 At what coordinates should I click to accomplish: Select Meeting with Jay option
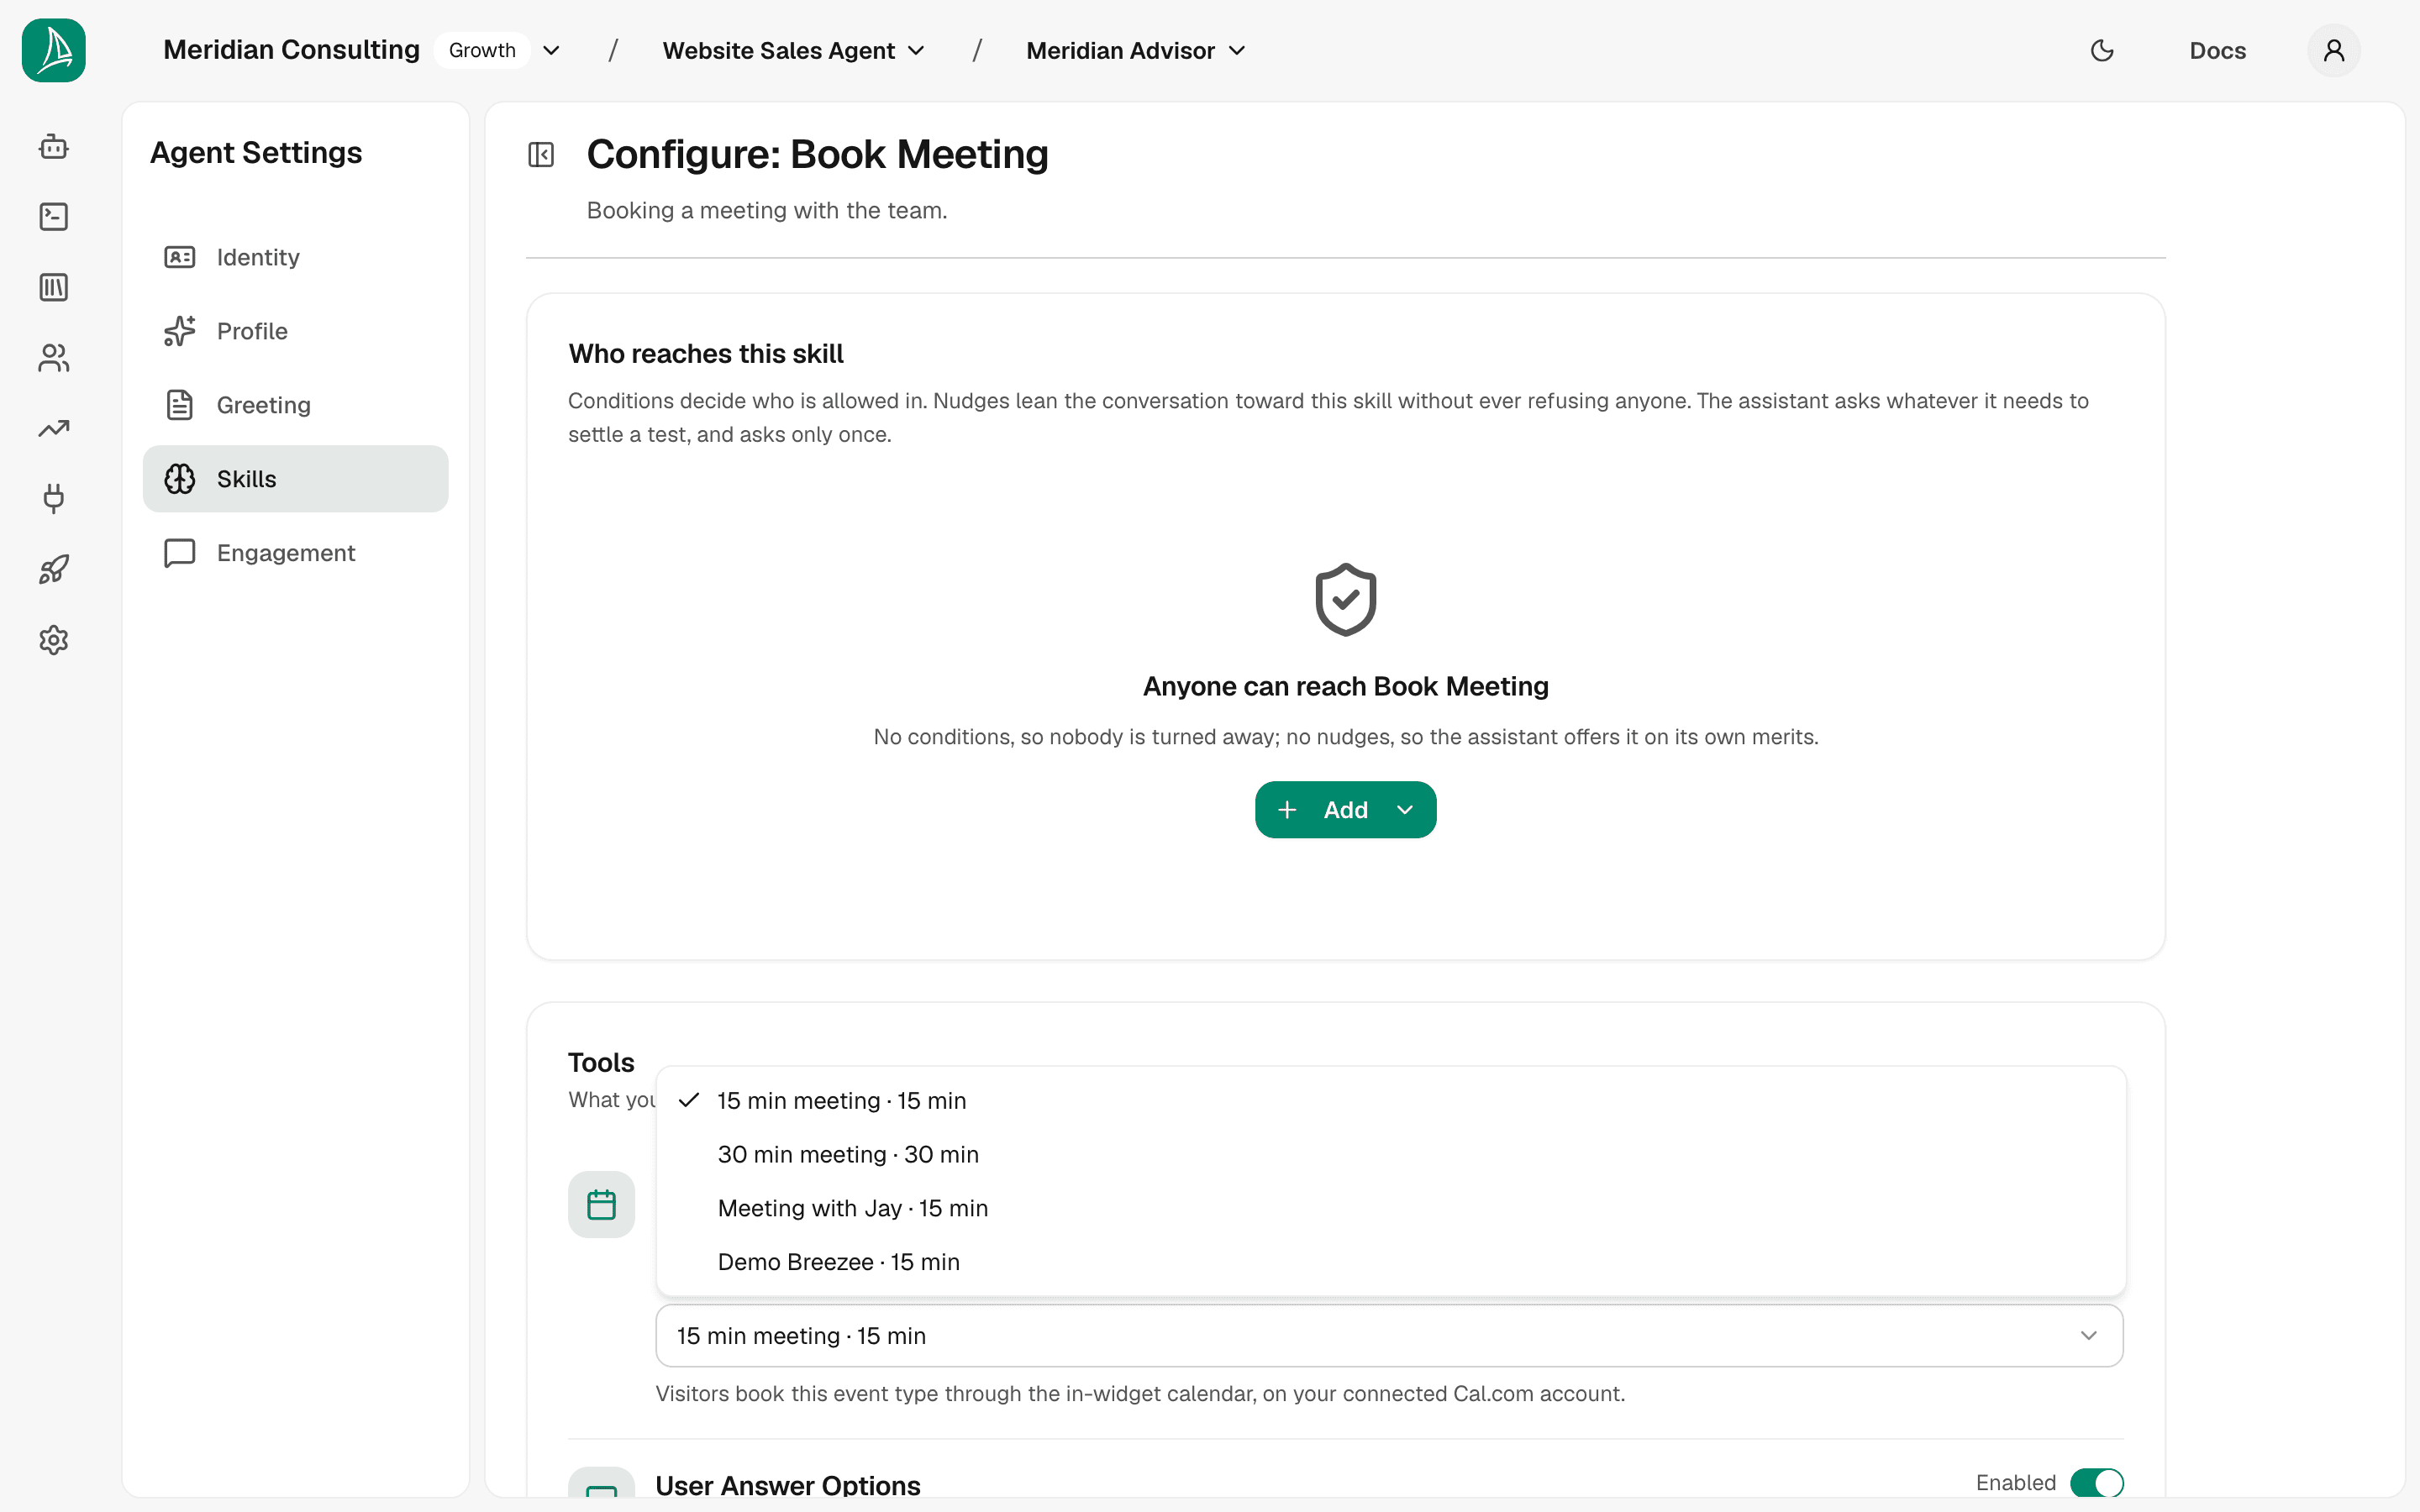point(1390,1208)
